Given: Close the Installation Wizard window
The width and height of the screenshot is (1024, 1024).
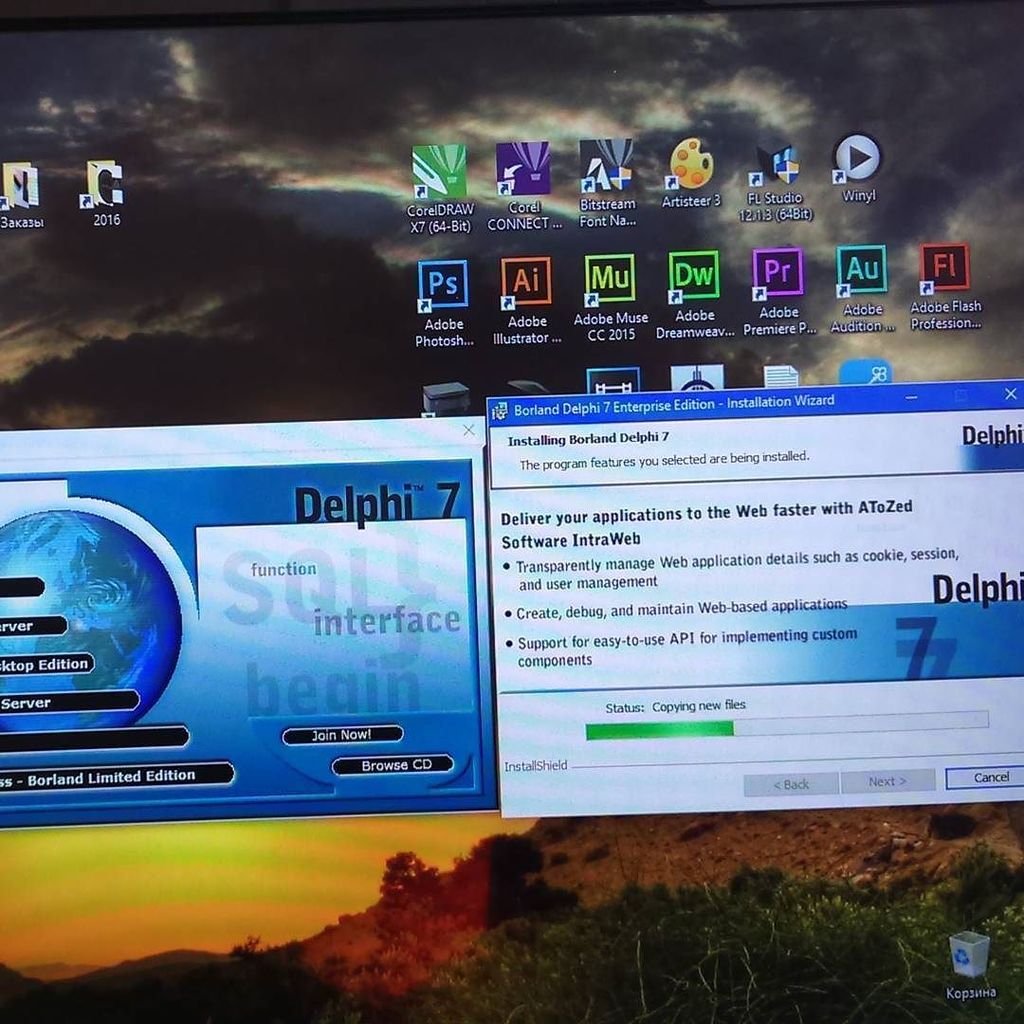Looking at the screenshot, I should [x=1010, y=394].
